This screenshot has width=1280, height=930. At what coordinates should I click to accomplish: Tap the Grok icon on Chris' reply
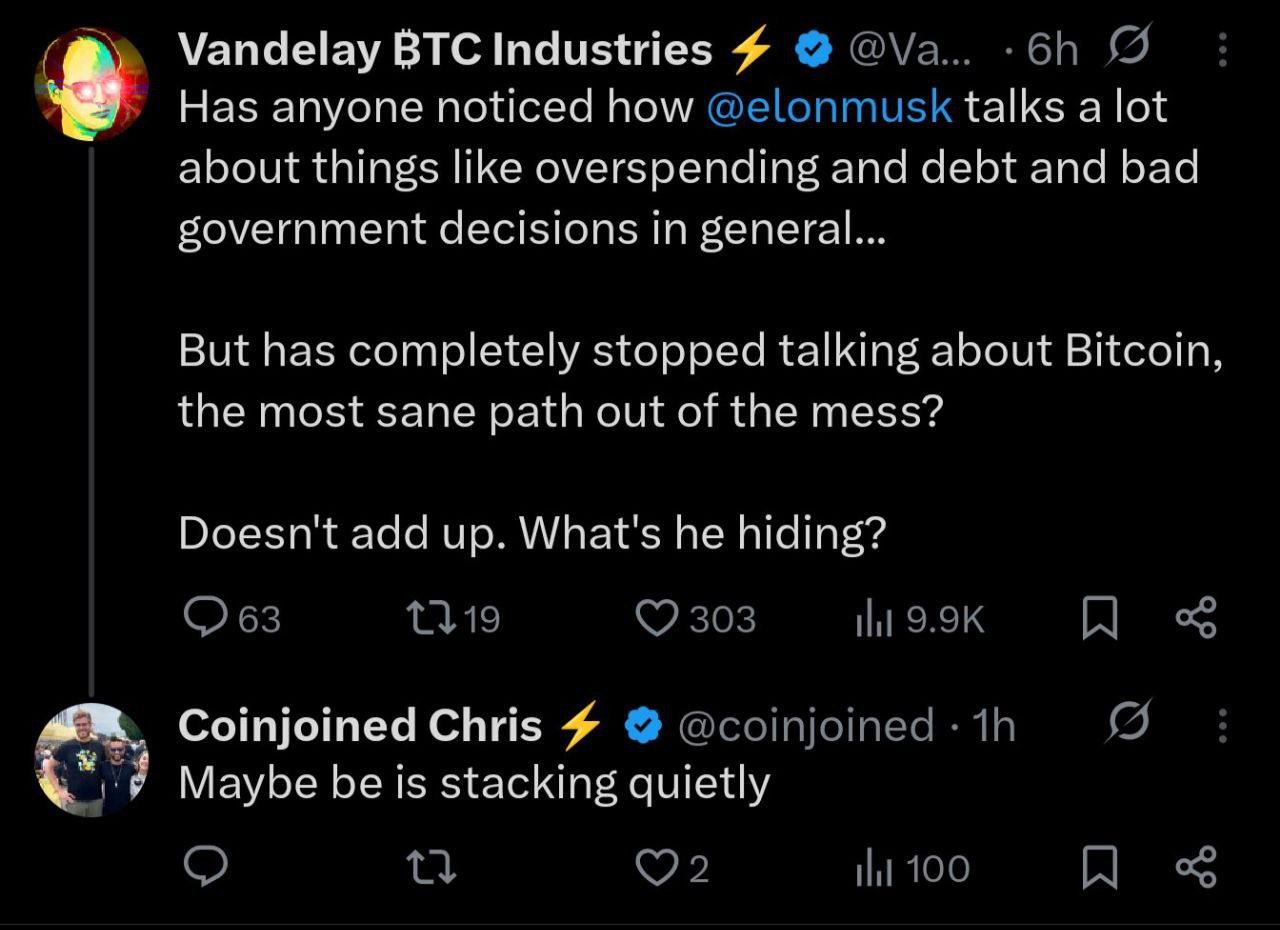tap(1129, 722)
